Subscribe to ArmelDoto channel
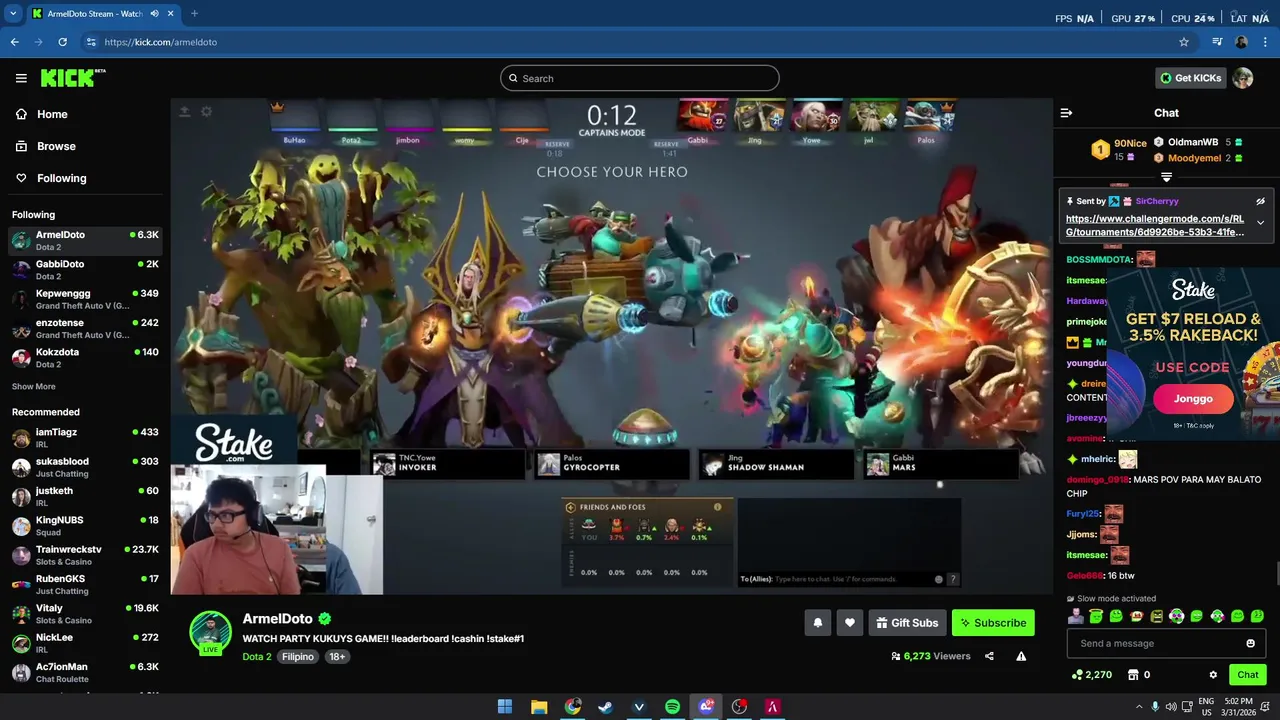Image resolution: width=1280 pixels, height=720 pixels. click(x=993, y=623)
